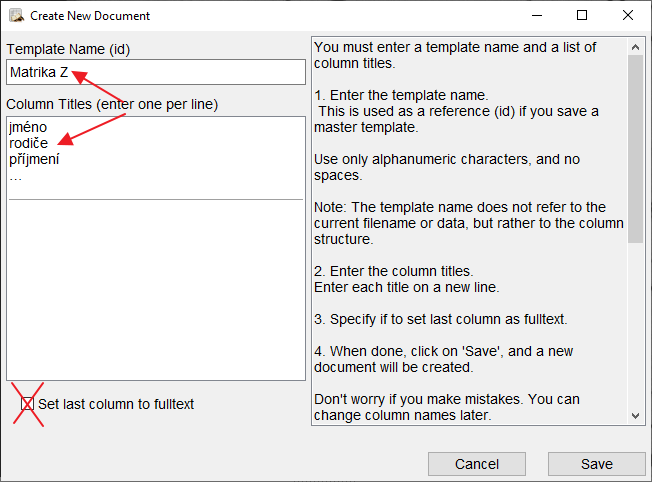The width and height of the screenshot is (652, 482).
Task: Maximize the Create New Document dialog
Action: [582, 15]
